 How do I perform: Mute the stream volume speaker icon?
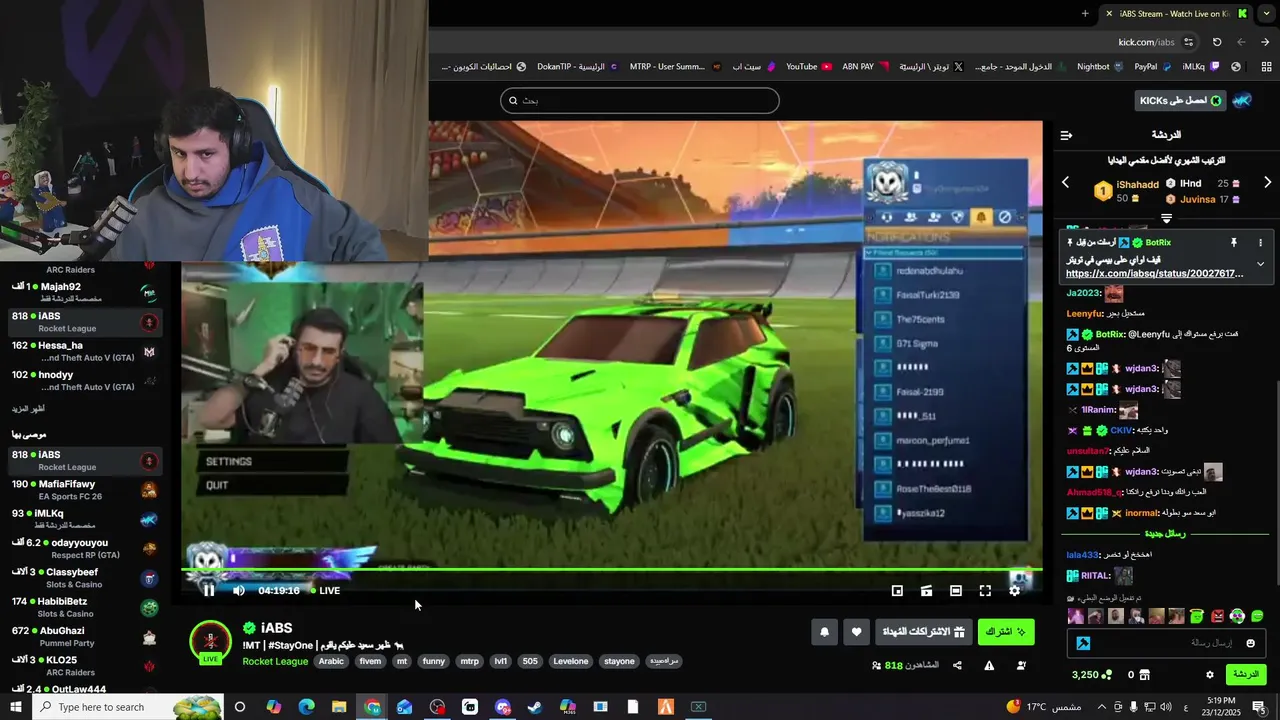[x=239, y=591]
